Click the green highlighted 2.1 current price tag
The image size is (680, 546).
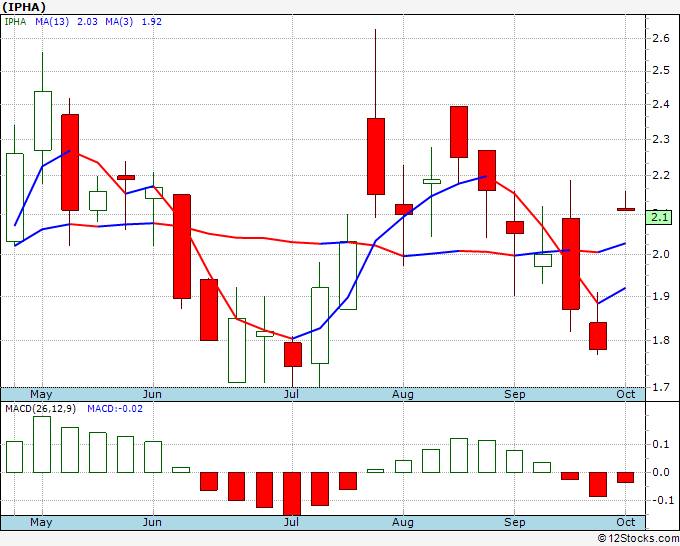[660, 217]
